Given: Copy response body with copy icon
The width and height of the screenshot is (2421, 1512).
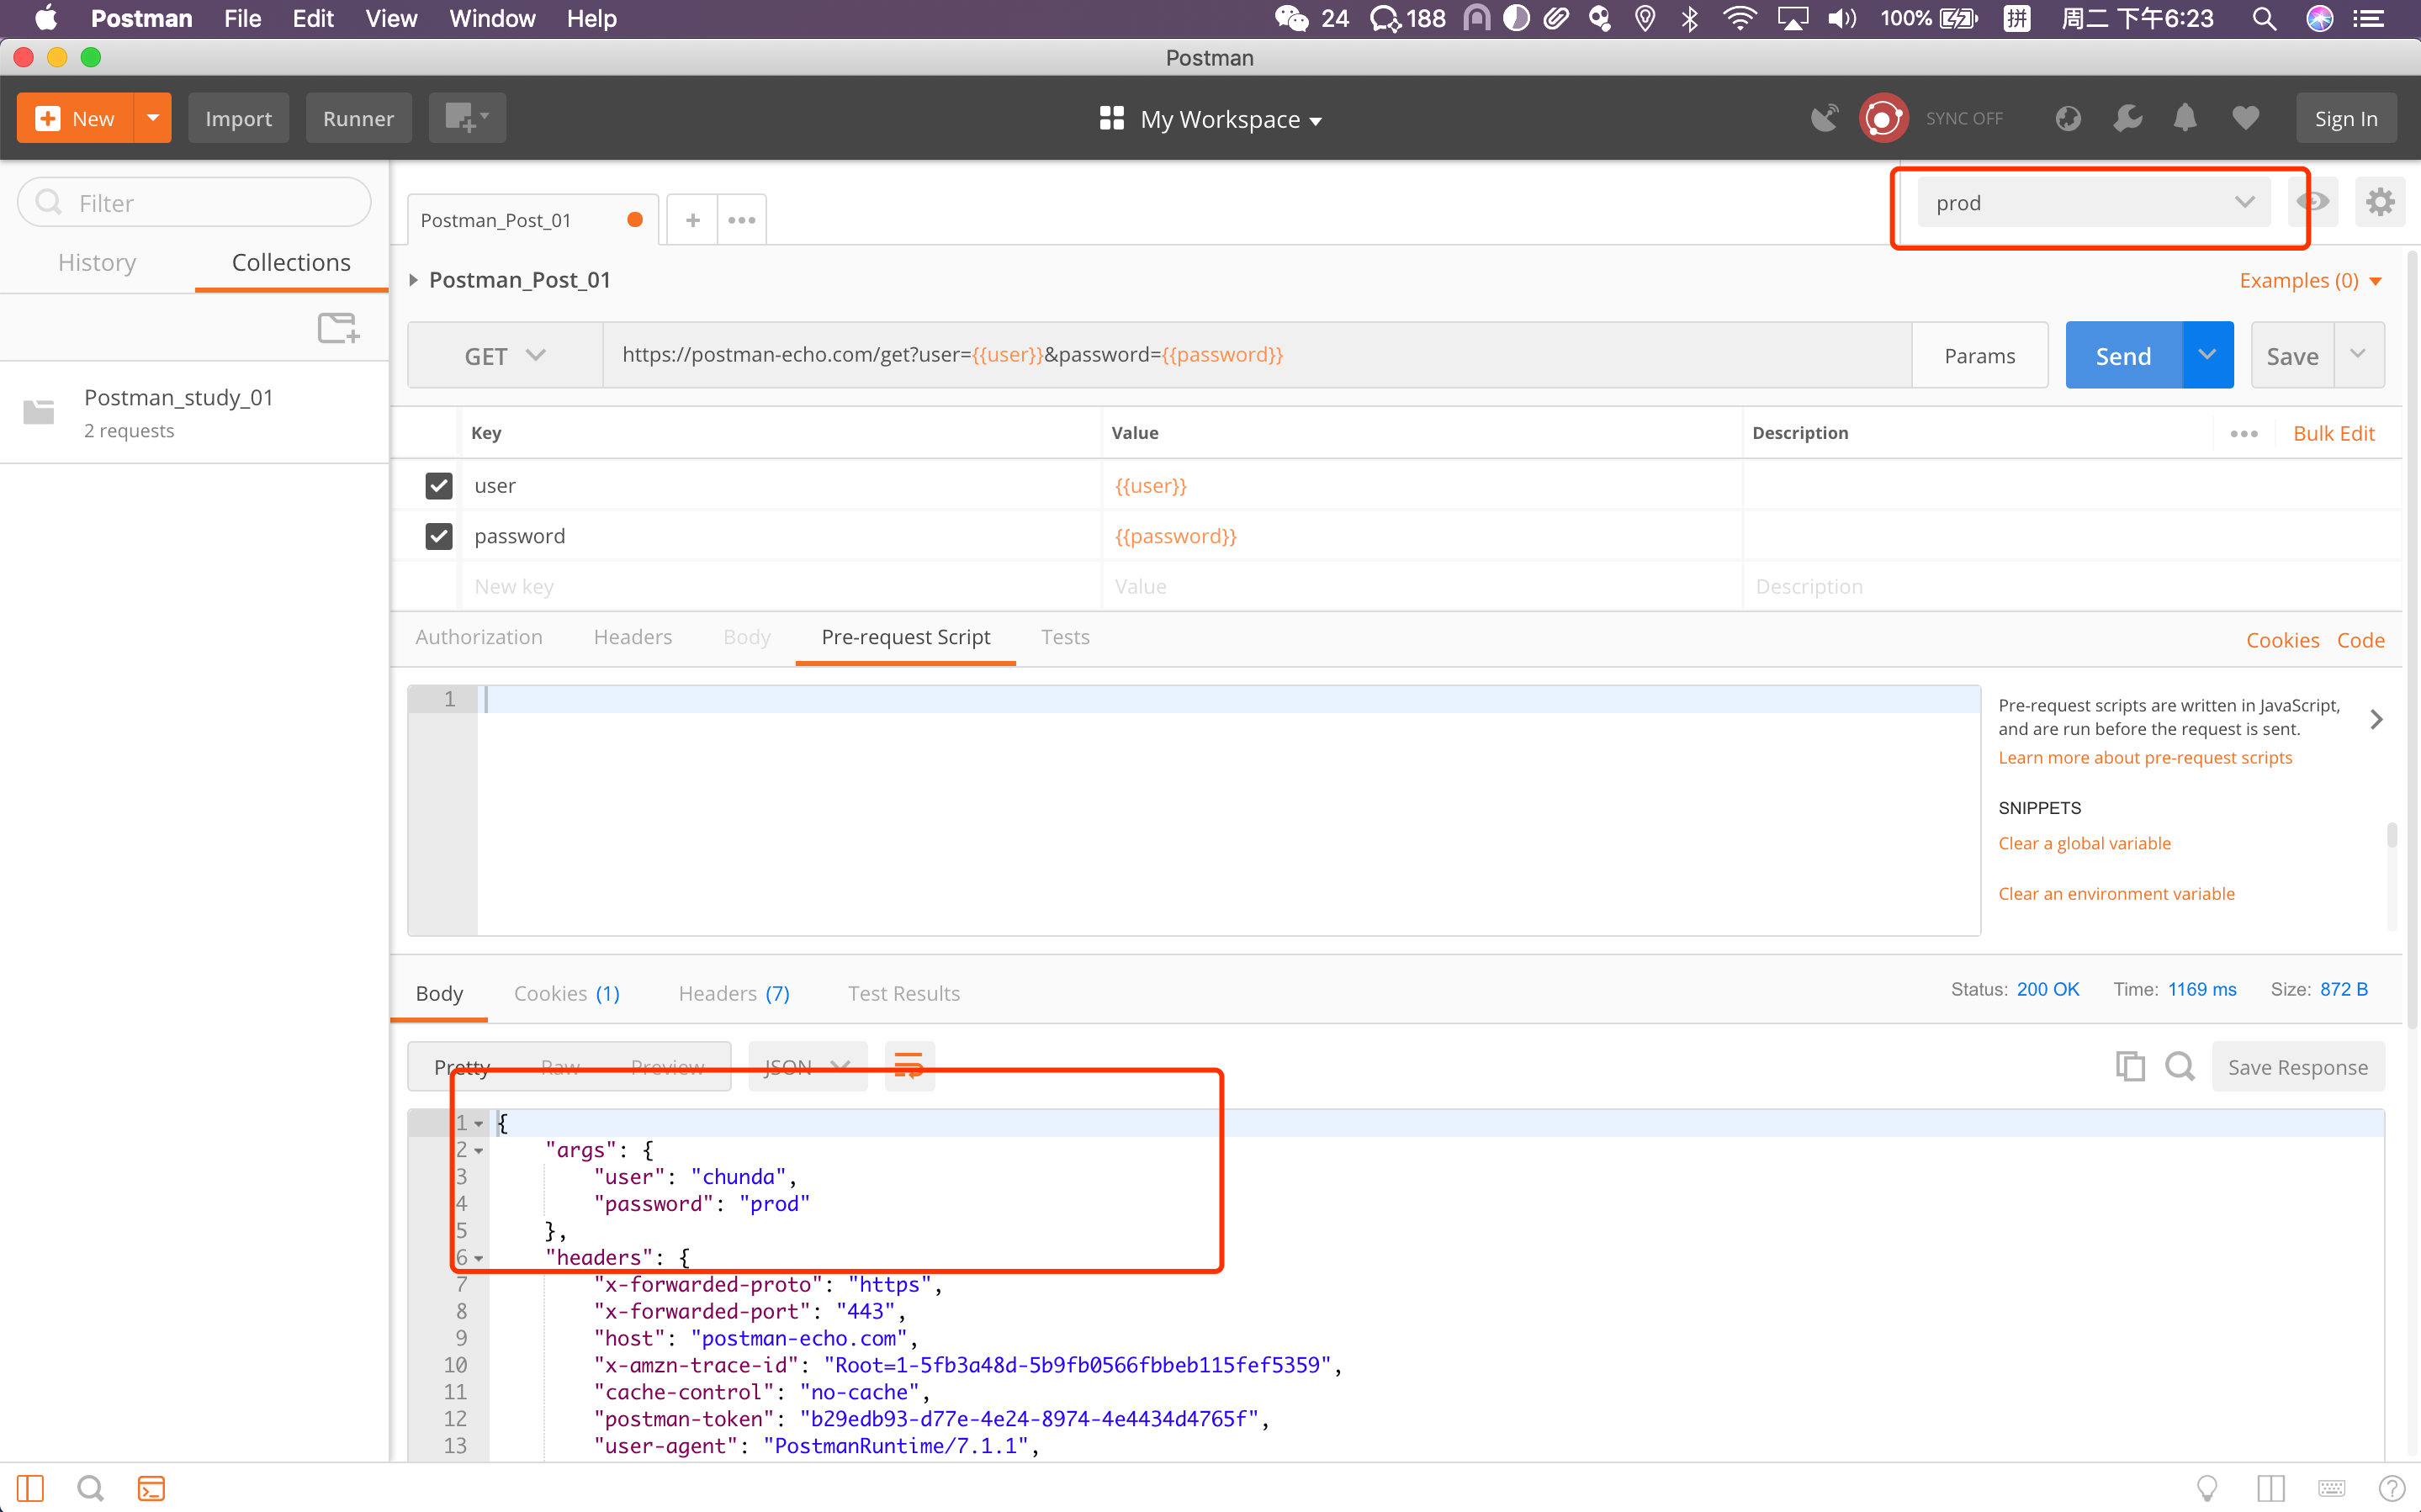Looking at the screenshot, I should [x=2130, y=1067].
